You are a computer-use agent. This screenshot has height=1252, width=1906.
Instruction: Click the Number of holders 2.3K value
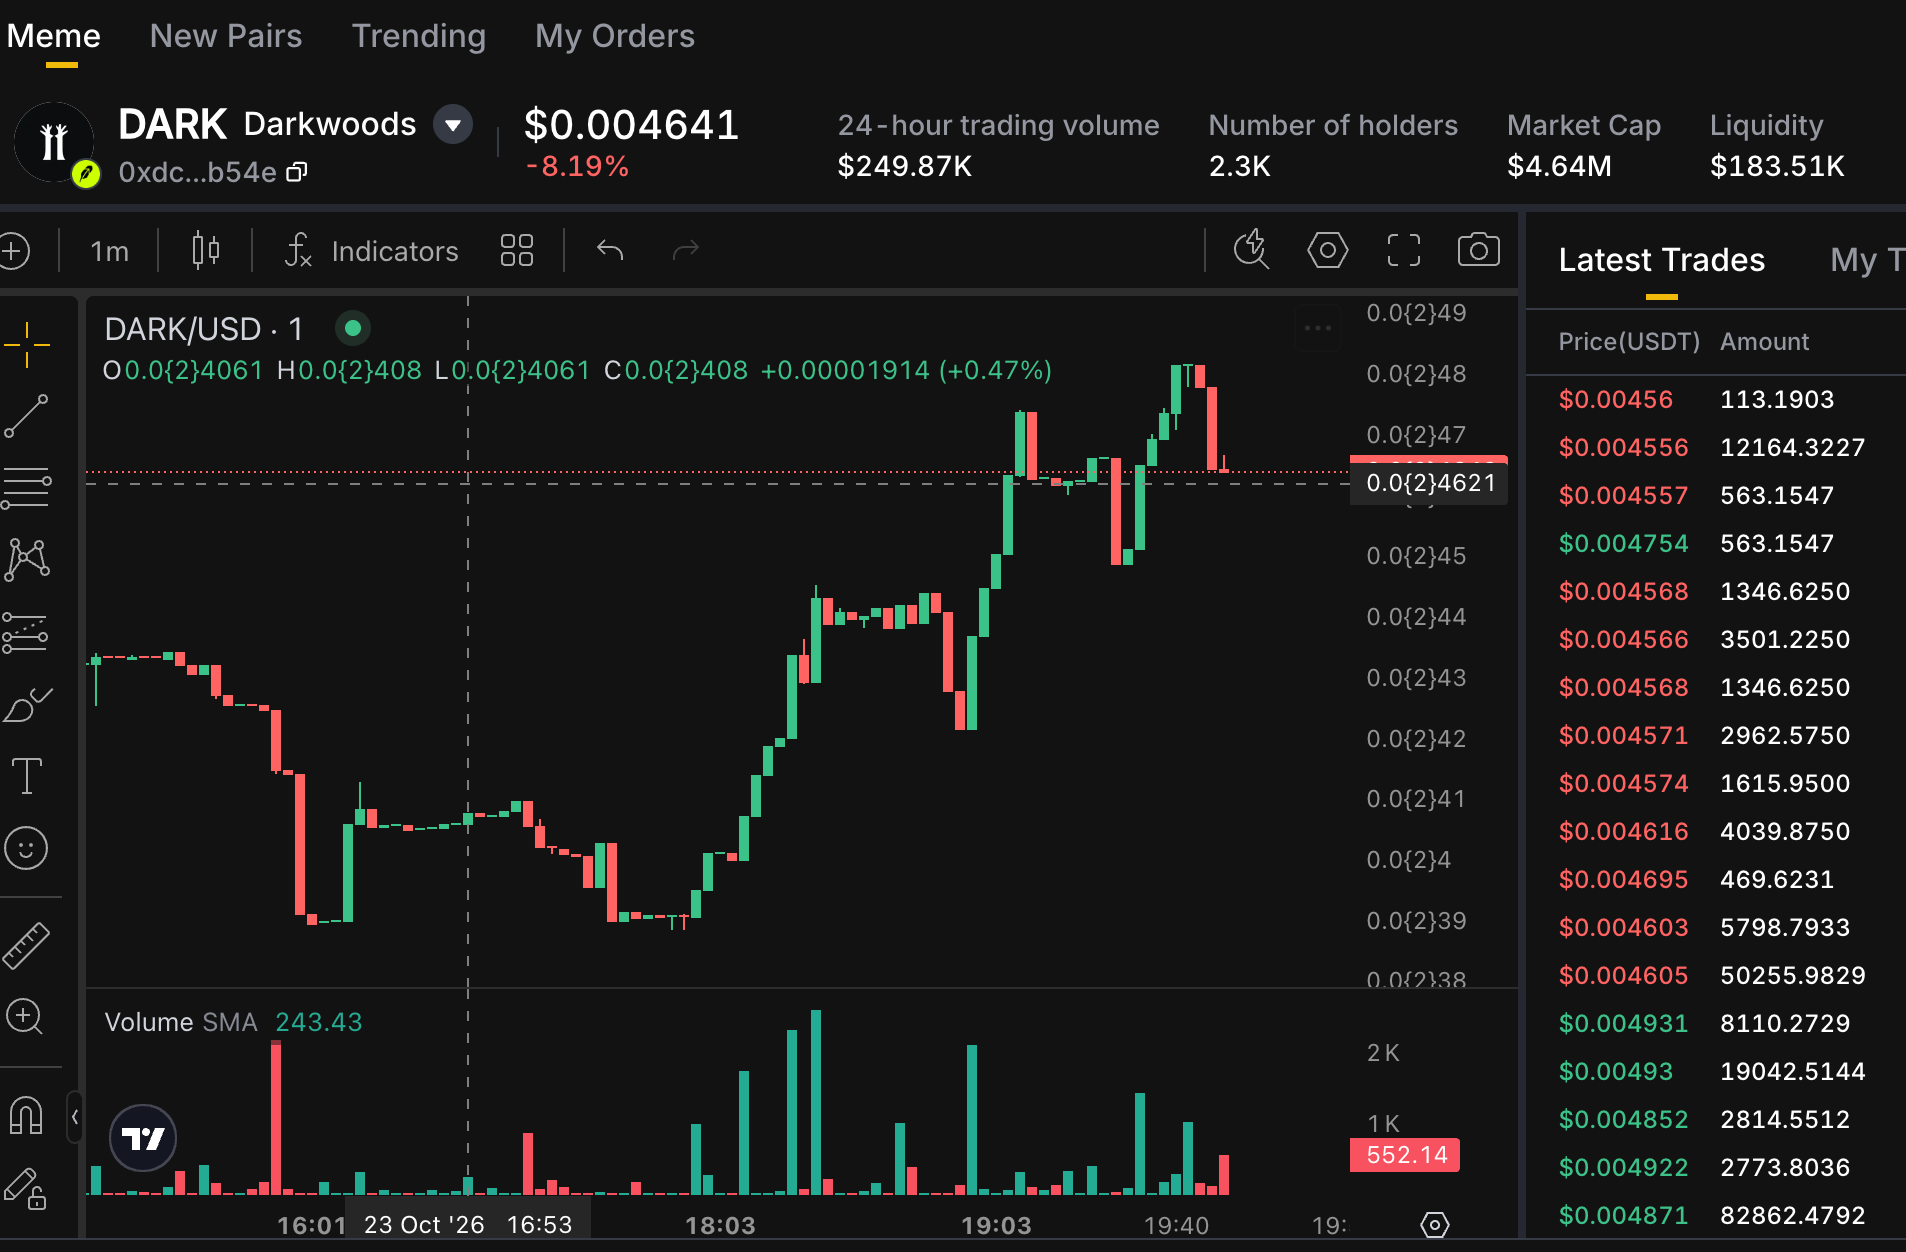coord(1240,166)
